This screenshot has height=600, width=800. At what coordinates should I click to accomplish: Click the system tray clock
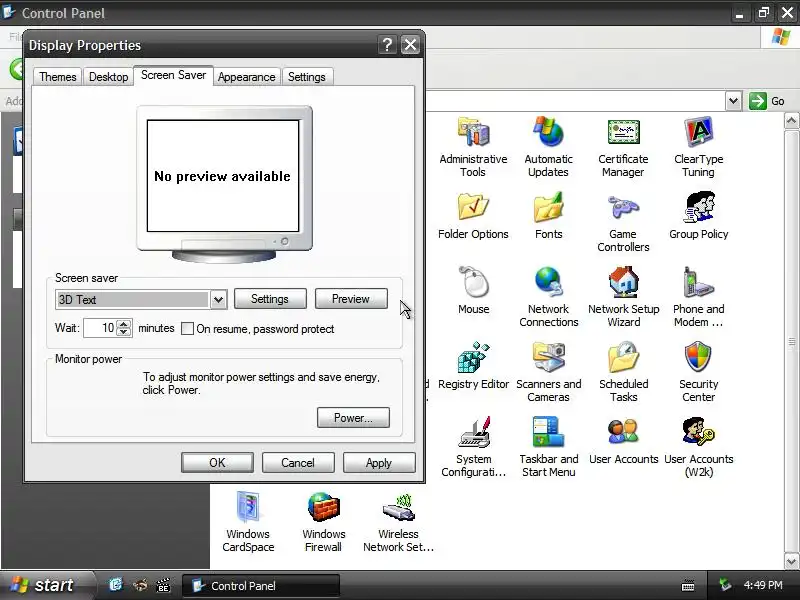tap(763, 585)
